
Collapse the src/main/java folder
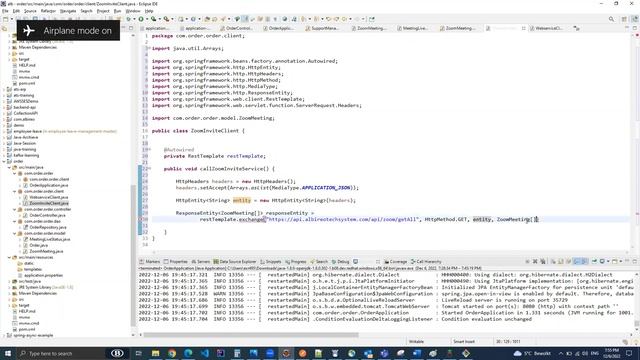pos(9,167)
